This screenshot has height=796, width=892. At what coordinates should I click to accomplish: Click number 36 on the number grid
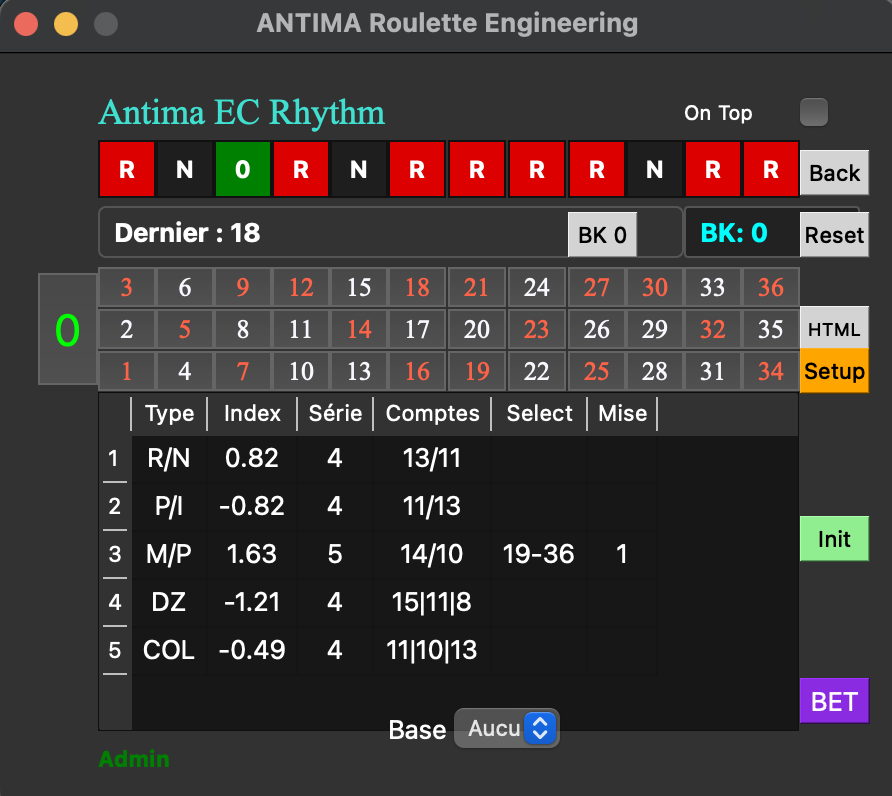769,287
